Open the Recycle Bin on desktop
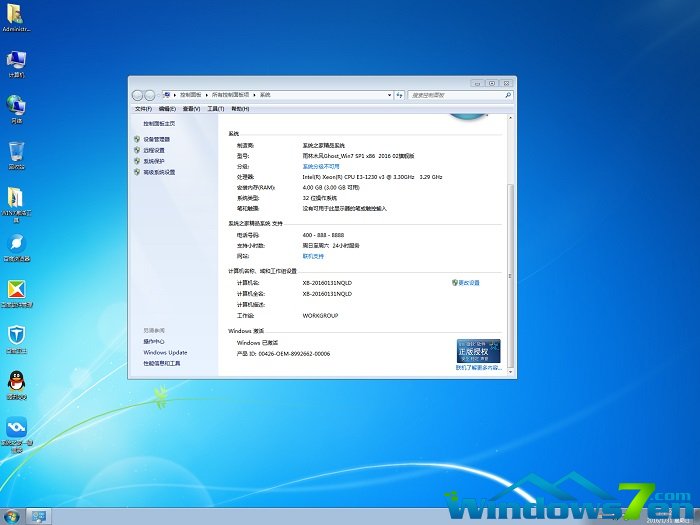The image size is (700, 525). (17, 153)
